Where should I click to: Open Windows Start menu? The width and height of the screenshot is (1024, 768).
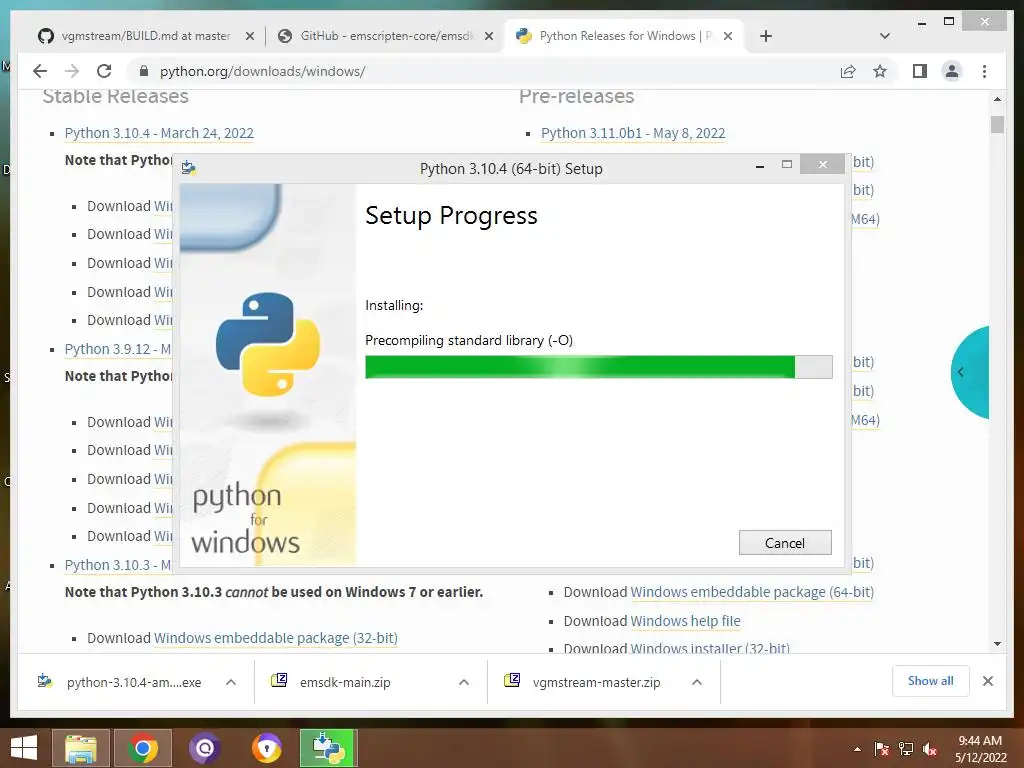click(24, 748)
